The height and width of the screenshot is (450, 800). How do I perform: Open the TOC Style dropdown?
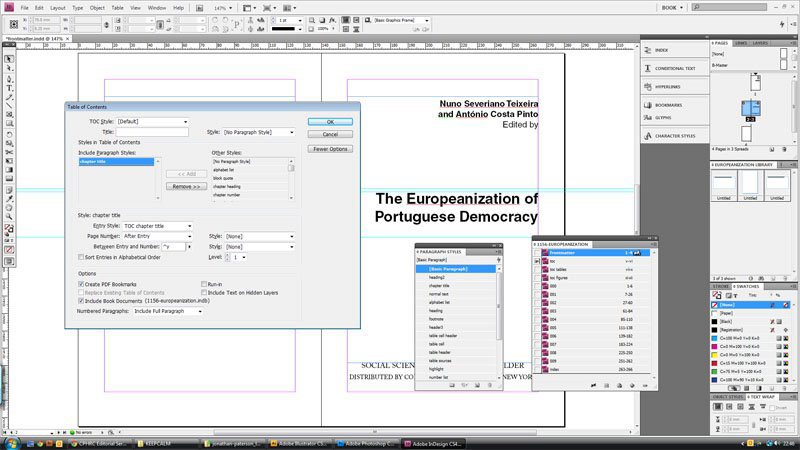152,121
